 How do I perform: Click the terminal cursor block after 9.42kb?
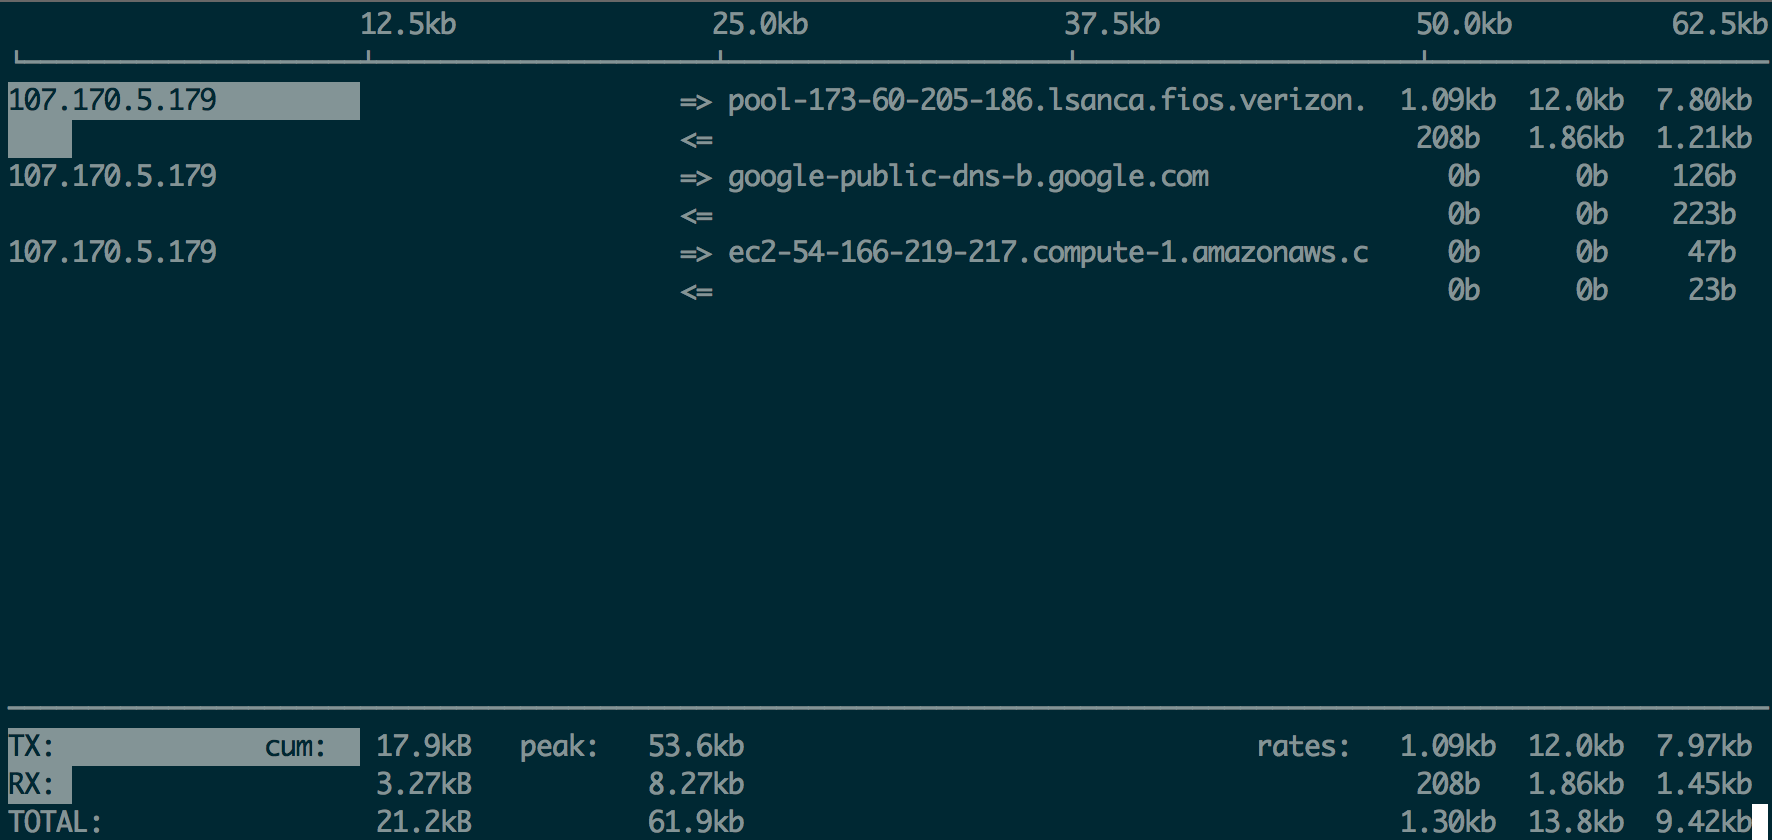[x=1760, y=822]
